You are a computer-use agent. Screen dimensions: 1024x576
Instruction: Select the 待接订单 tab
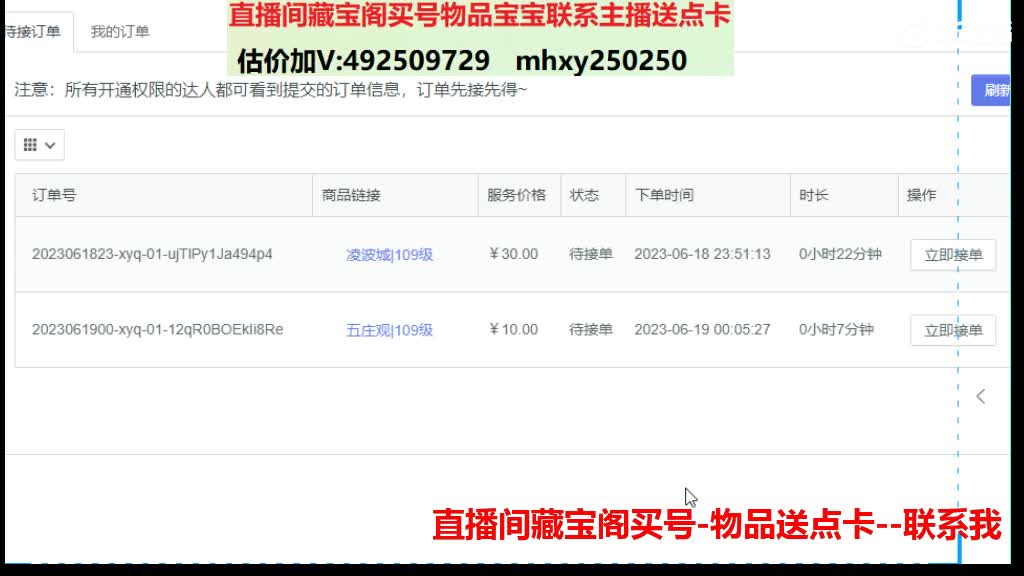35,31
